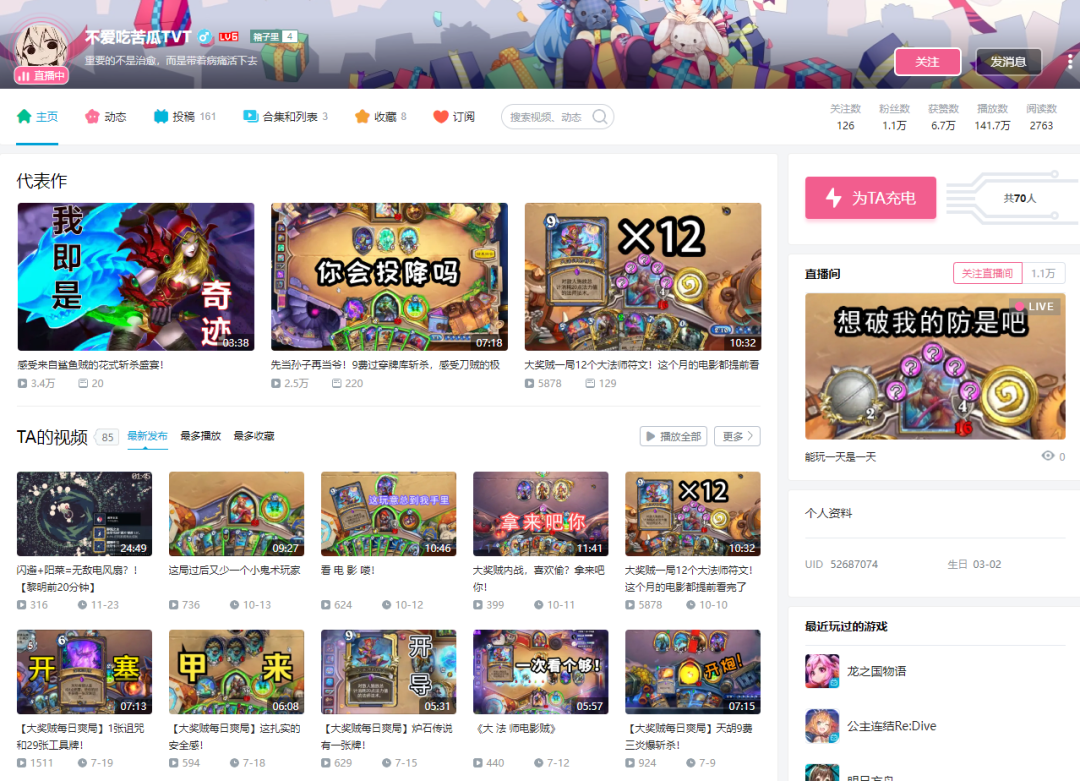Screen dimensions: 1080x781
Task: Click the 共70人 chargers count
Action: 1019,198
